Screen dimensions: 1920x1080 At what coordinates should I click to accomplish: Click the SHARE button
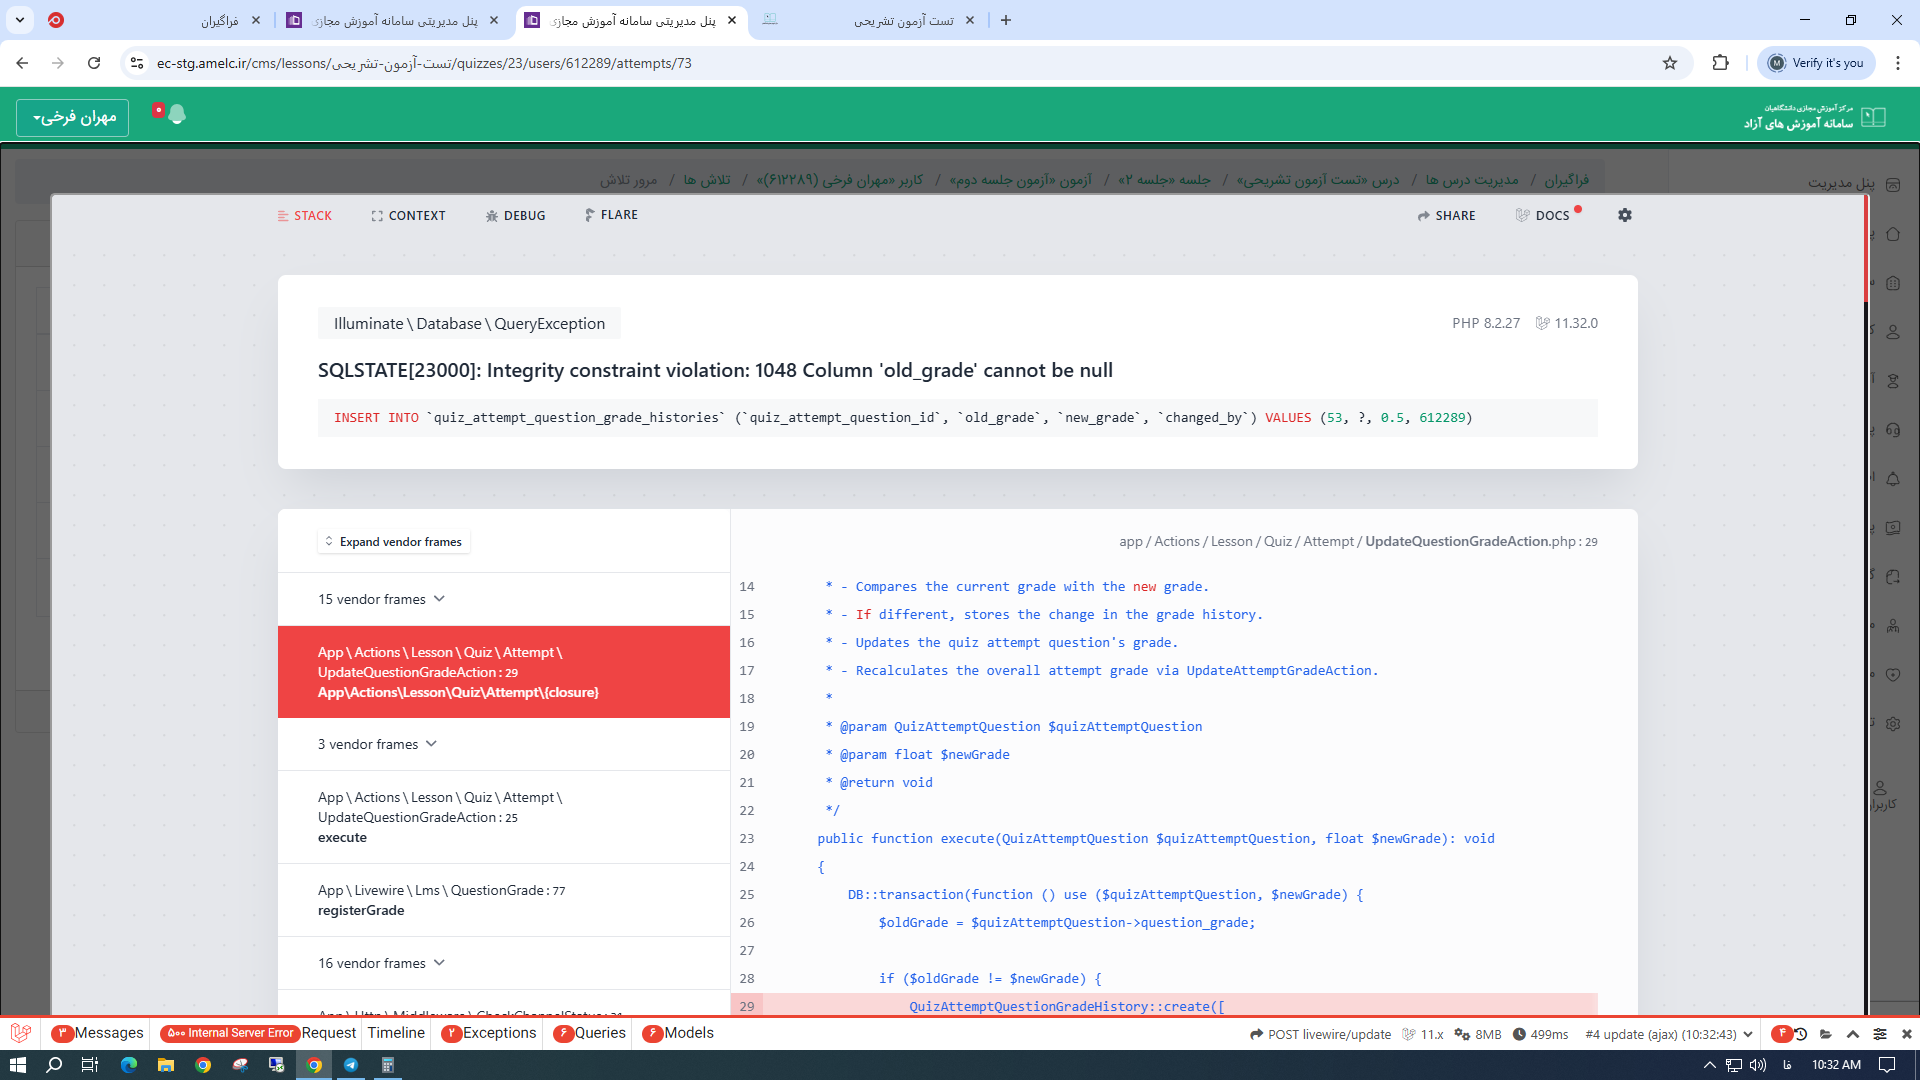1446,216
